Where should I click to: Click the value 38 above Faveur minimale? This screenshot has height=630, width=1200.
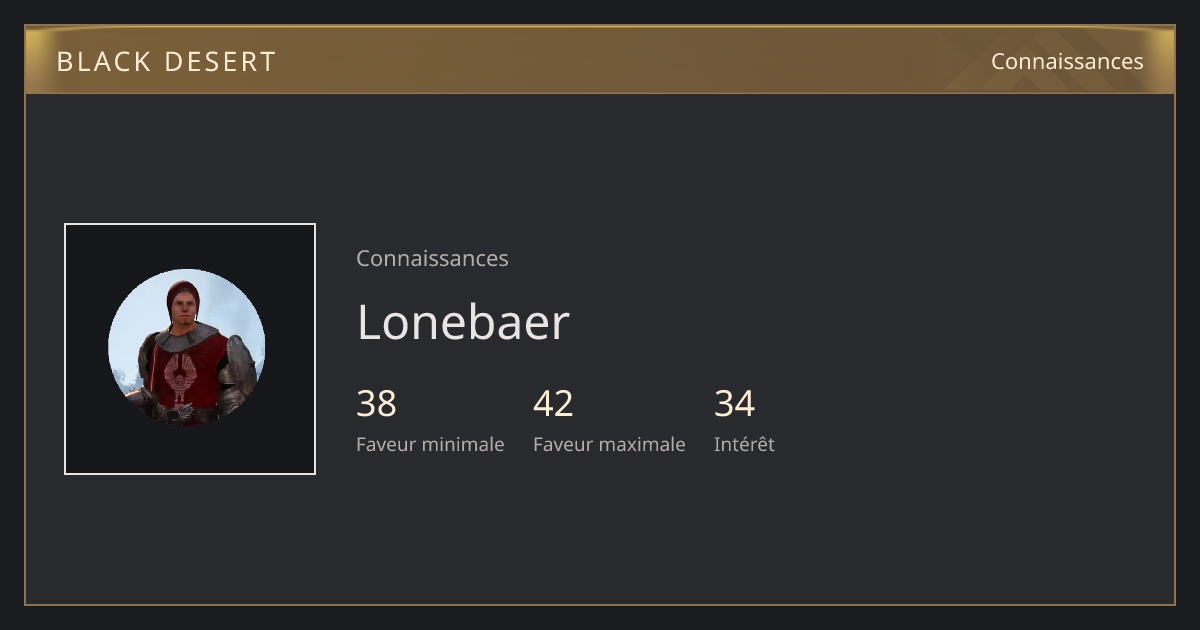tap(376, 403)
